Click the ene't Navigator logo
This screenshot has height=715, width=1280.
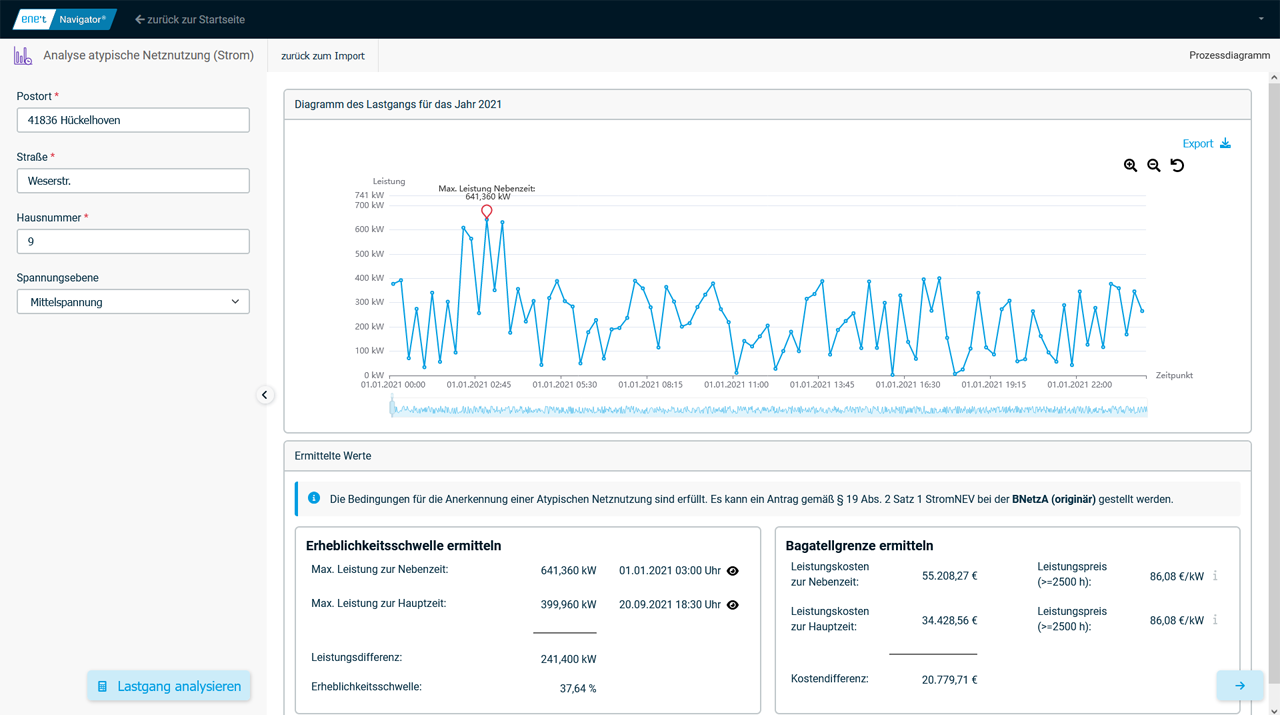[65, 19]
